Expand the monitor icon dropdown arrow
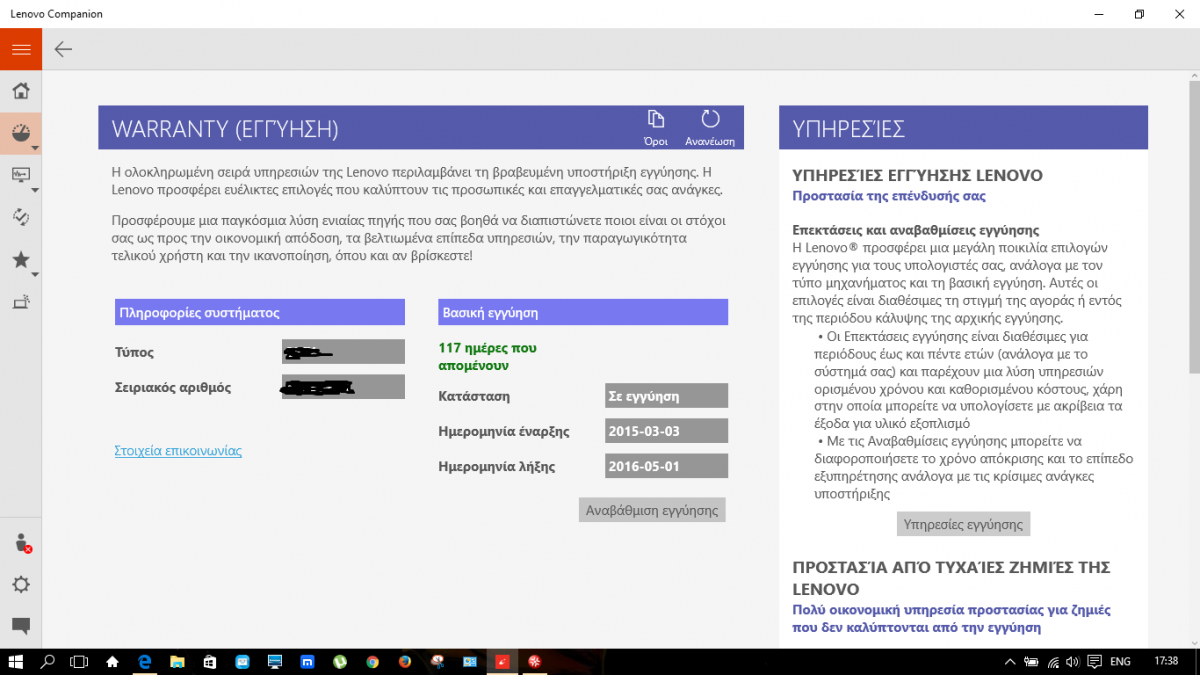Viewport: 1200px width, 675px height. [x=35, y=189]
